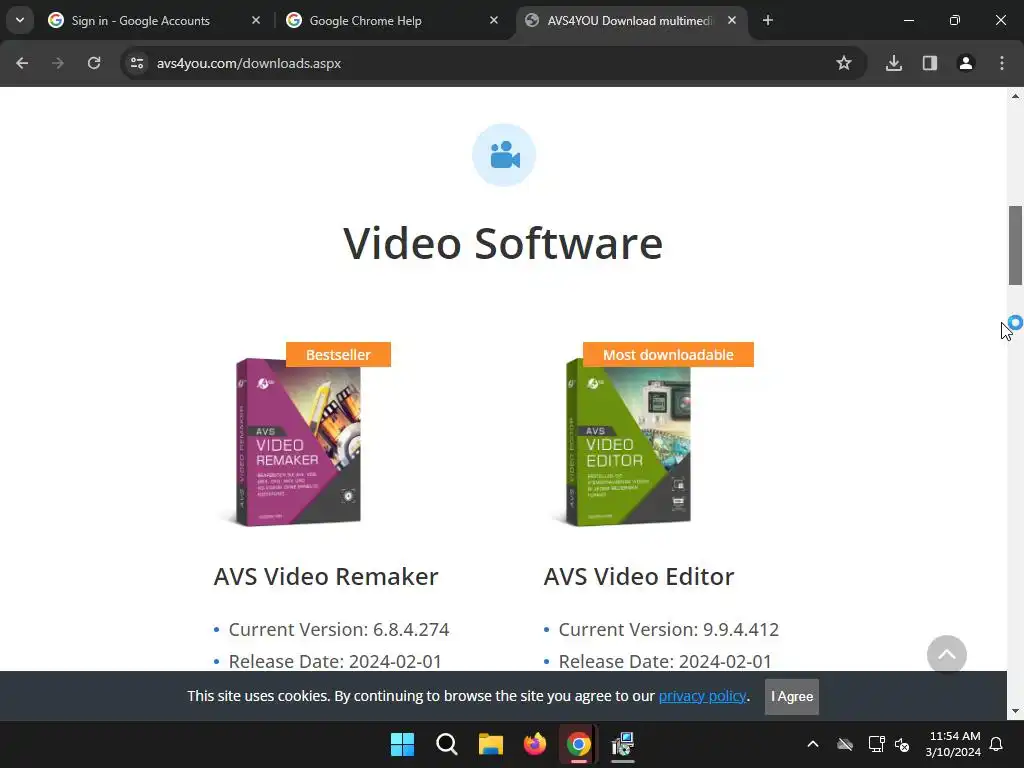This screenshot has width=1024, height=768.
Task: Open the Chrome profile menu
Action: 966,63
